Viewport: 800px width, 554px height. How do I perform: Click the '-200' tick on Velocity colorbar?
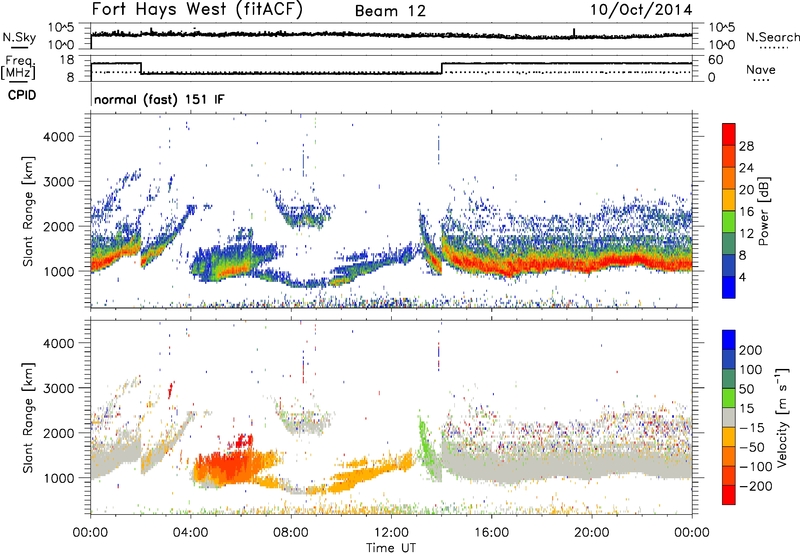click(x=755, y=486)
